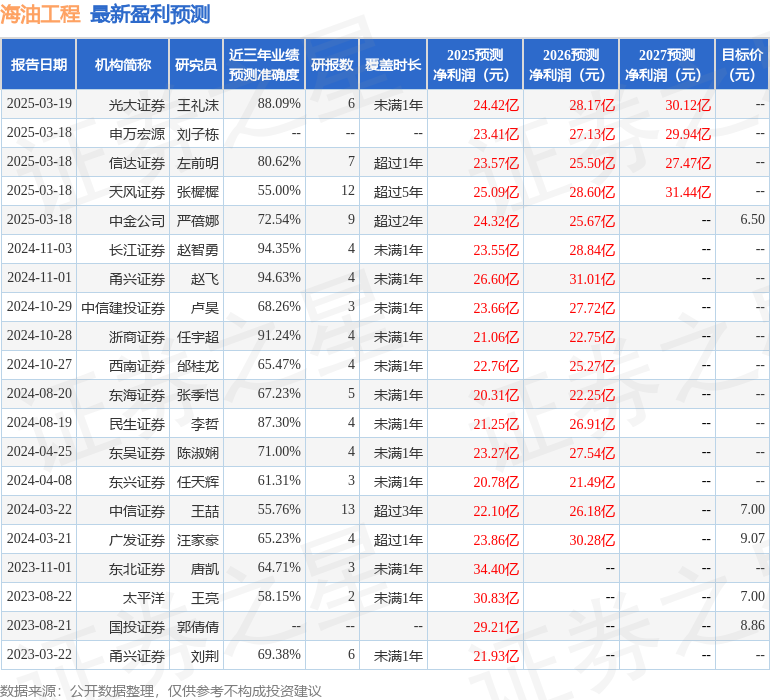Click the date 2024-11-03
The width and height of the screenshot is (770, 700).
click(39, 249)
